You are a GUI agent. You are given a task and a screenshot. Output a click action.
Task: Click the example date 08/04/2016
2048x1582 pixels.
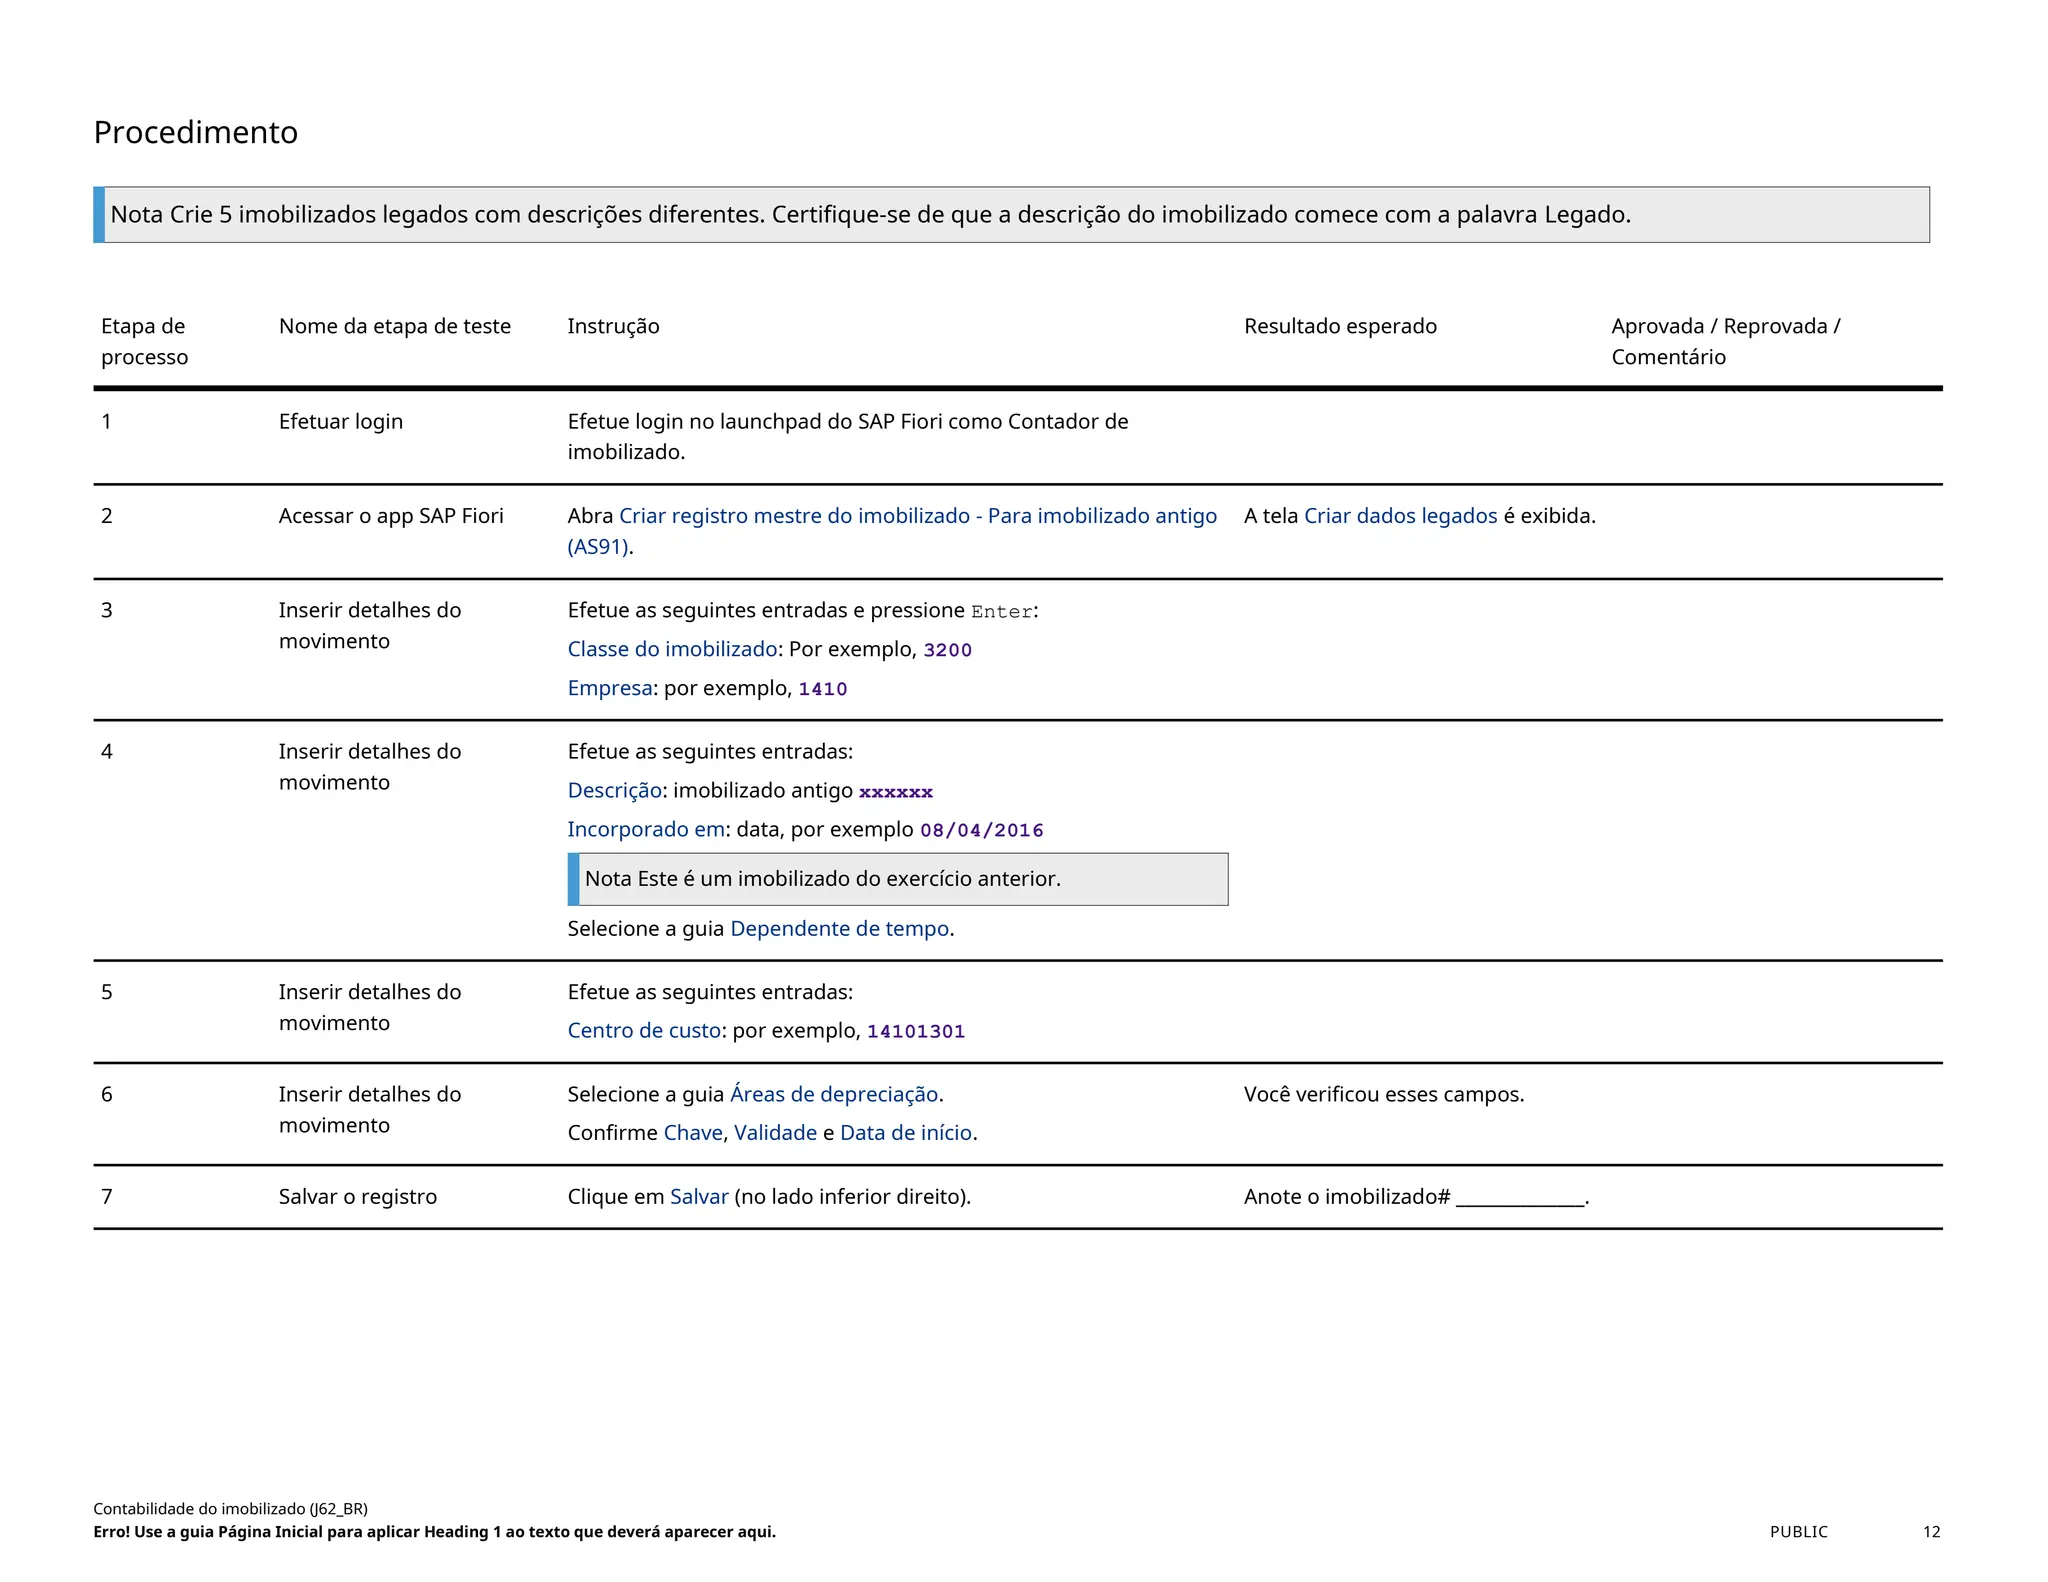click(x=981, y=830)
